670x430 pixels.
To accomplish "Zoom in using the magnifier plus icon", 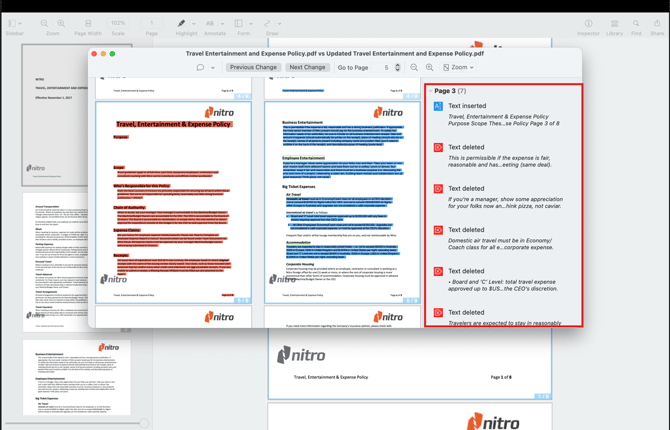I will click(430, 68).
